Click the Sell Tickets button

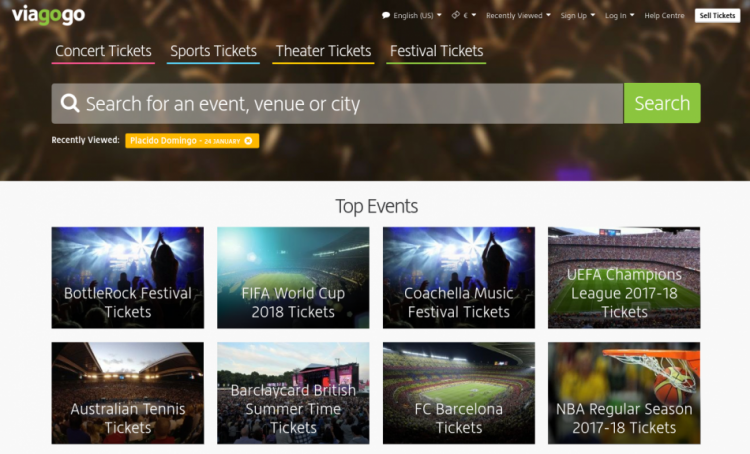(x=717, y=16)
